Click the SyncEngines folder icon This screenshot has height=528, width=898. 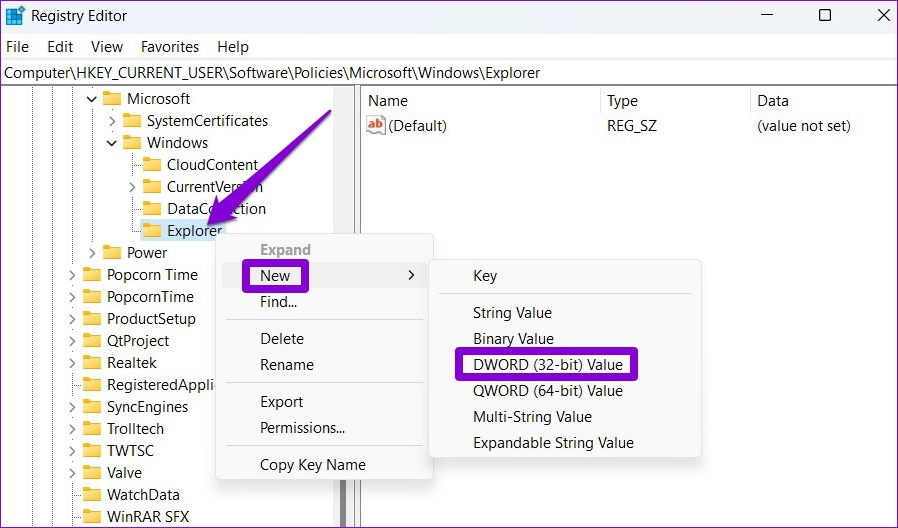tap(92, 407)
